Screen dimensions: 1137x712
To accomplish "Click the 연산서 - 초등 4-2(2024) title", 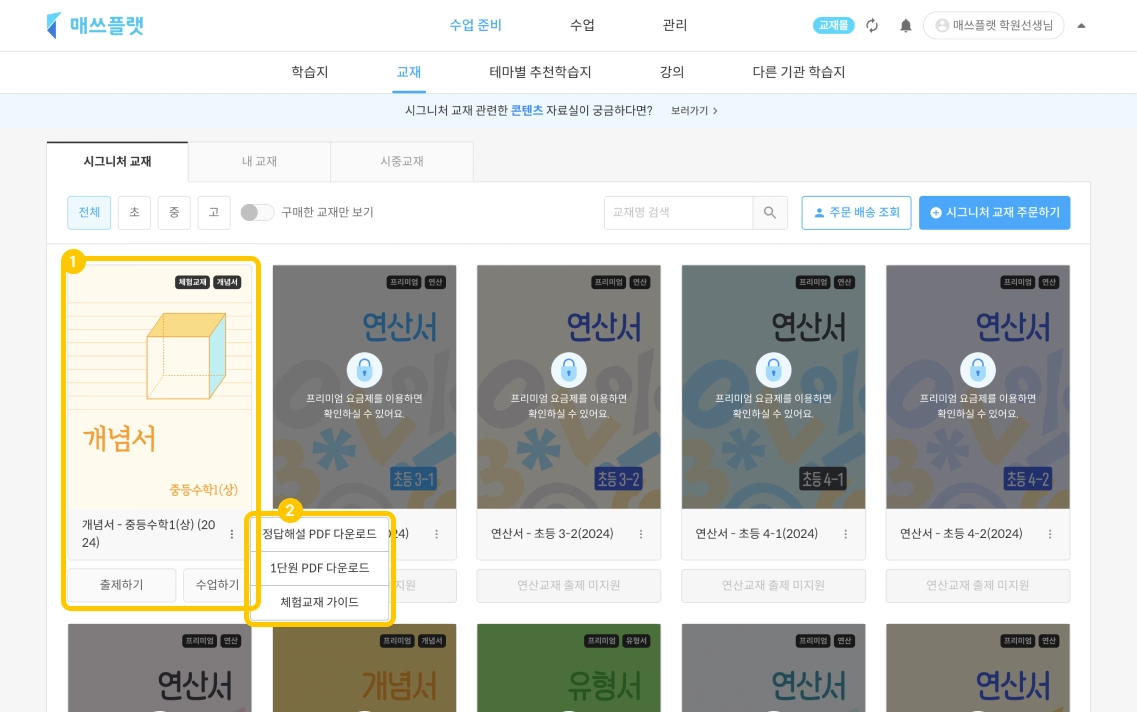I will coord(961,534).
